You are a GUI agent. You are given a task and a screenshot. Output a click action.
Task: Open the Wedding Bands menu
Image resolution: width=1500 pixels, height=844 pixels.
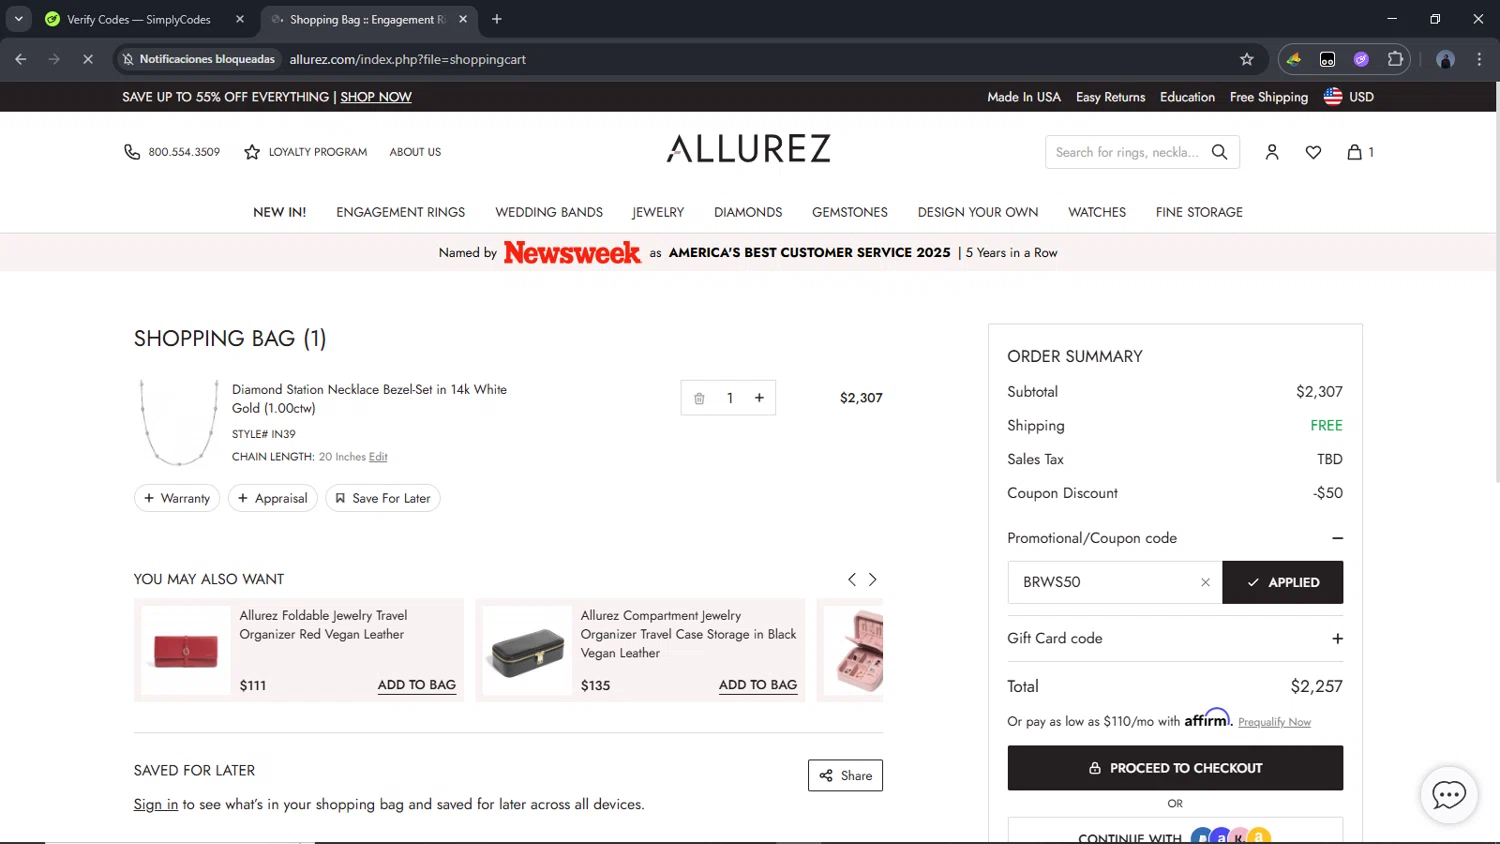(x=549, y=212)
